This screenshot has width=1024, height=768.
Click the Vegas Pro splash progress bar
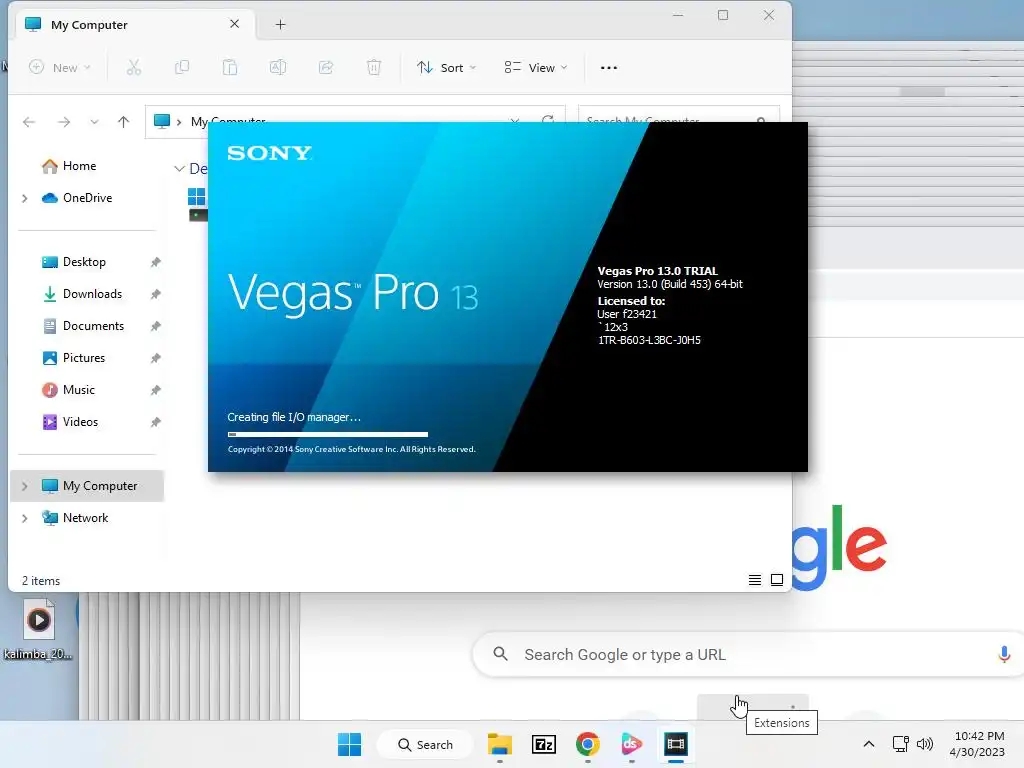click(328, 434)
